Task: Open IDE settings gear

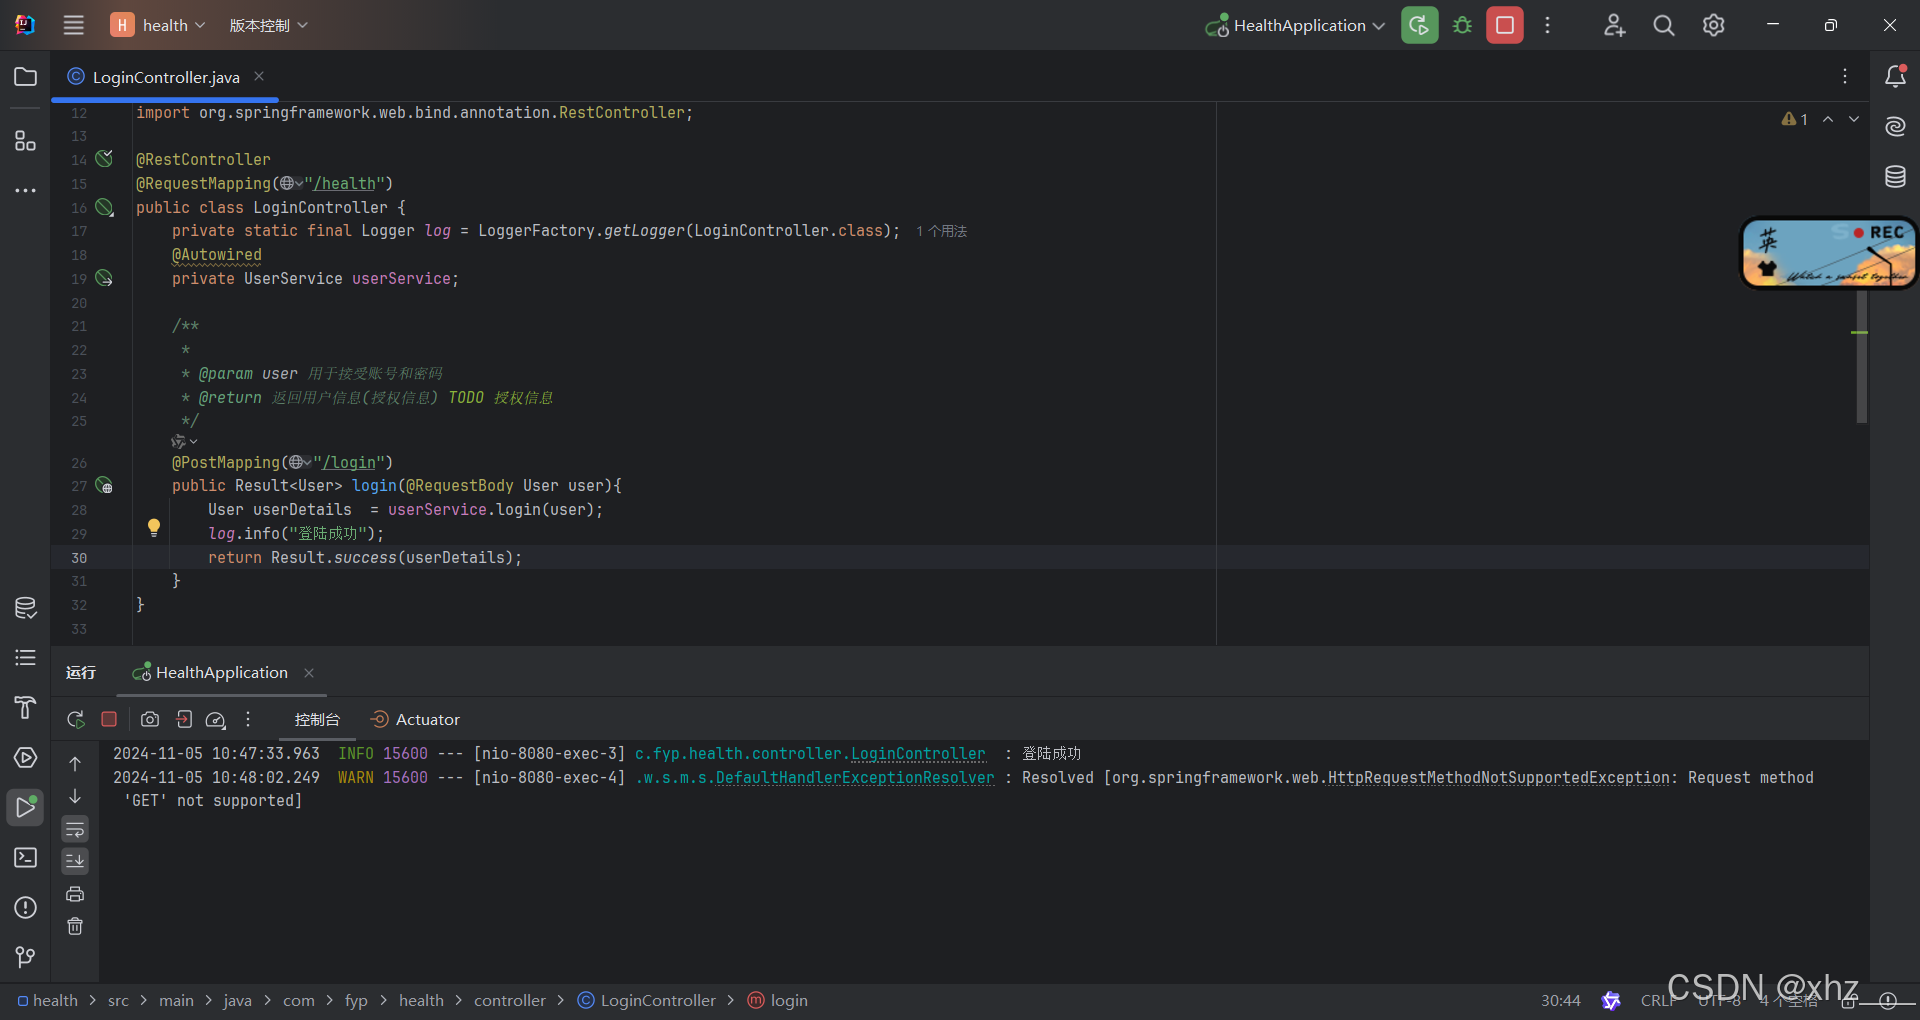Action: [x=1714, y=25]
